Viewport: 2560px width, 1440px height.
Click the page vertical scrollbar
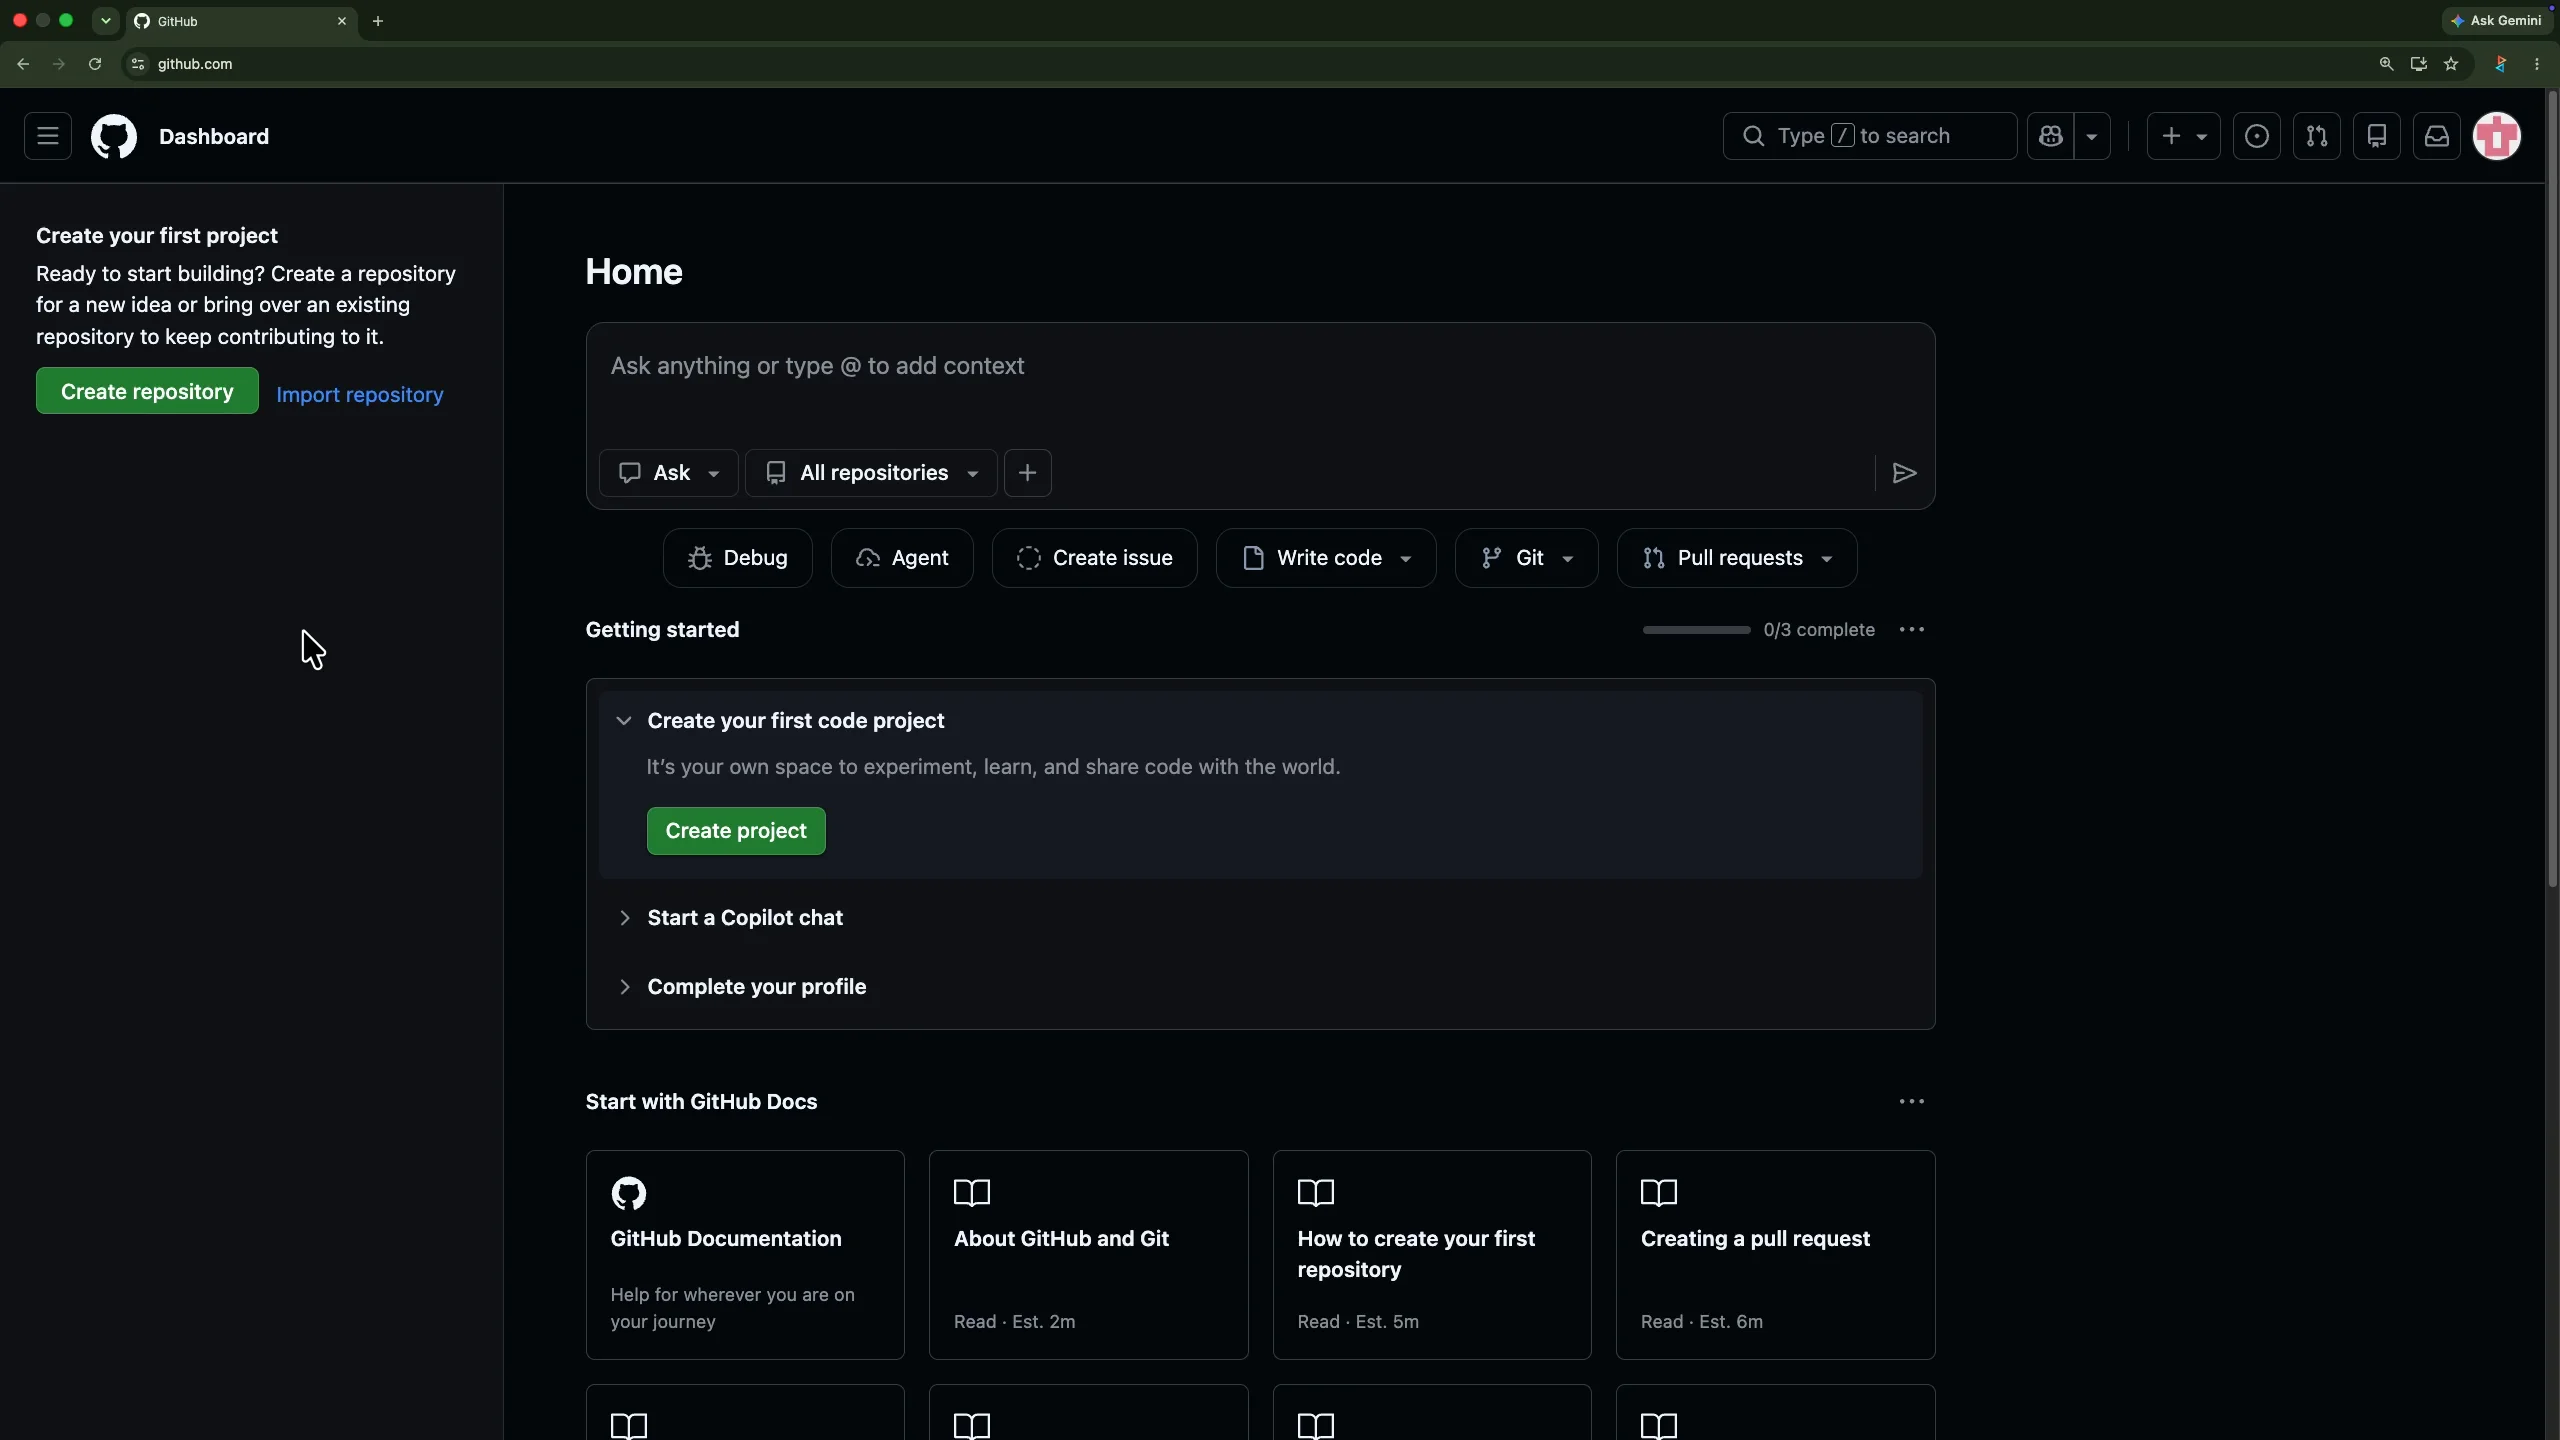point(2551,490)
